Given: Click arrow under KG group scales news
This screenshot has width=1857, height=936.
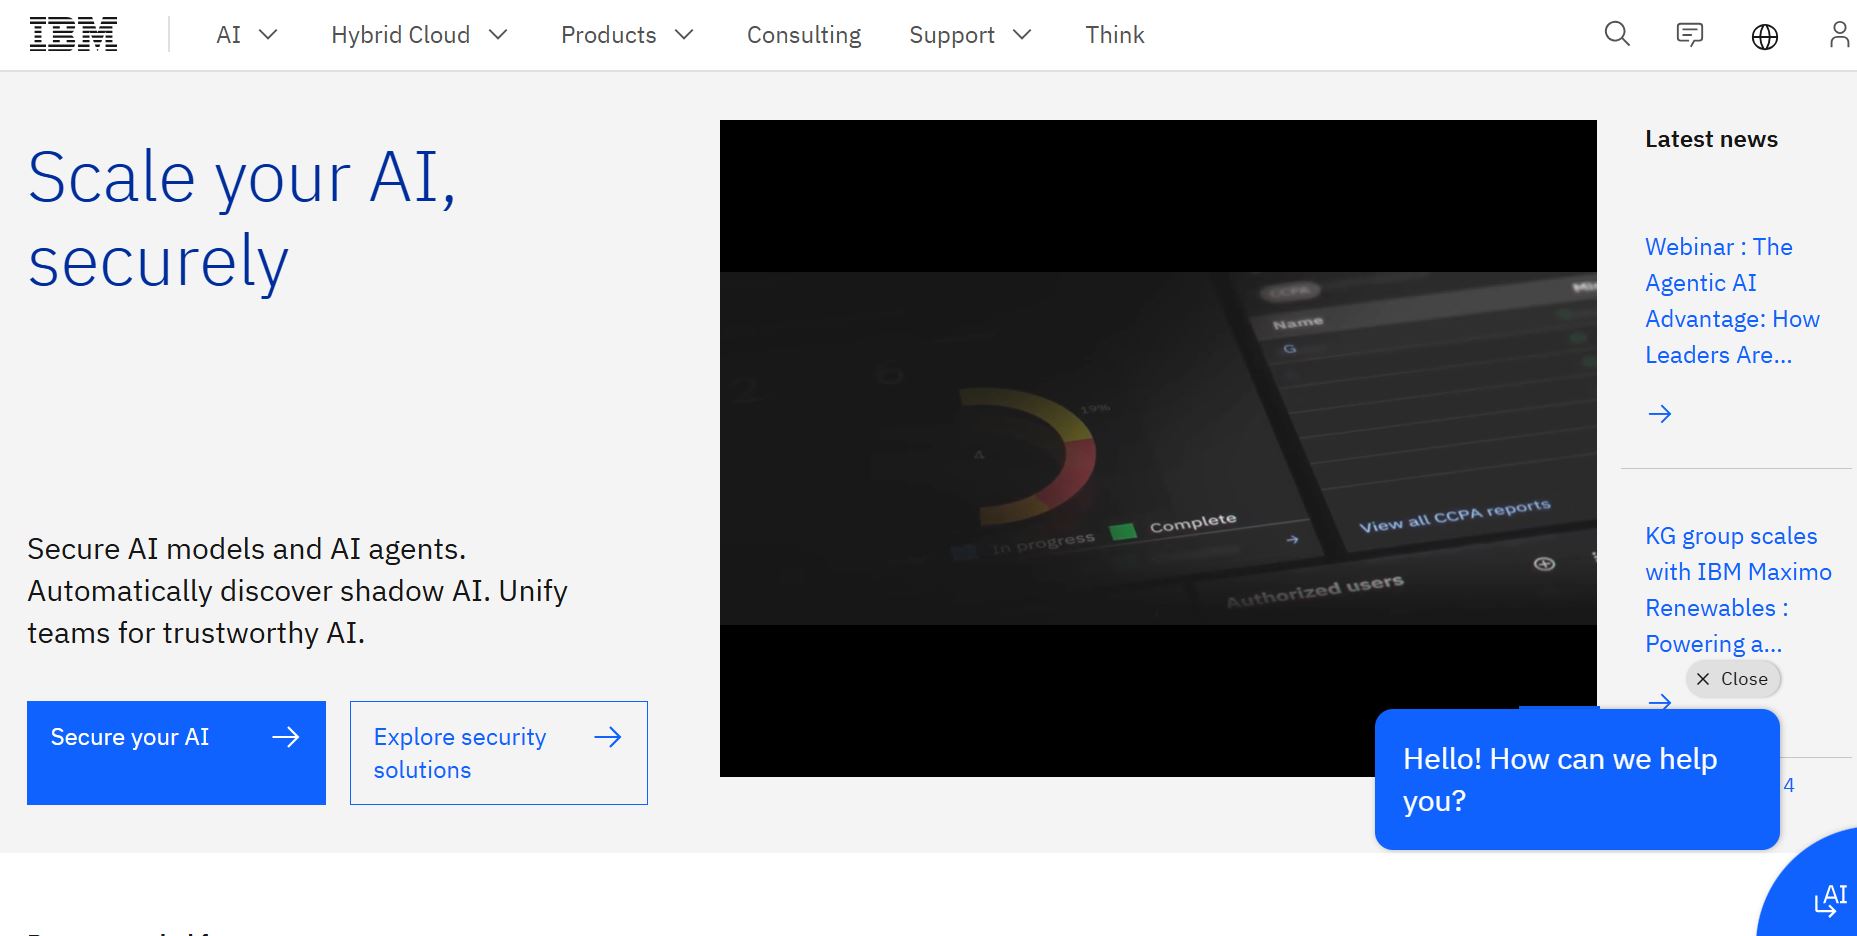Looking at the screenshot, I should click(1660, 701).
